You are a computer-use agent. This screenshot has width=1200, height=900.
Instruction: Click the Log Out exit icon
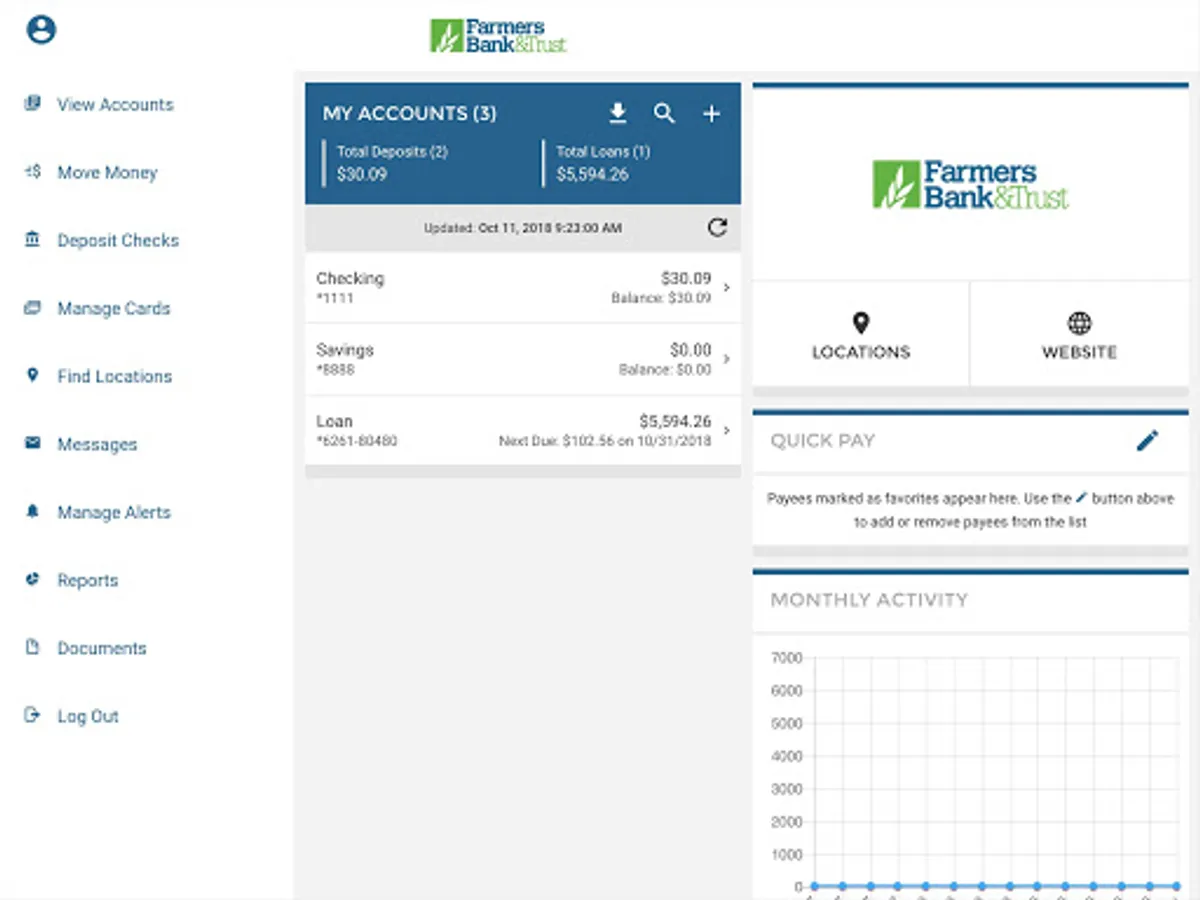click(33, 715)
